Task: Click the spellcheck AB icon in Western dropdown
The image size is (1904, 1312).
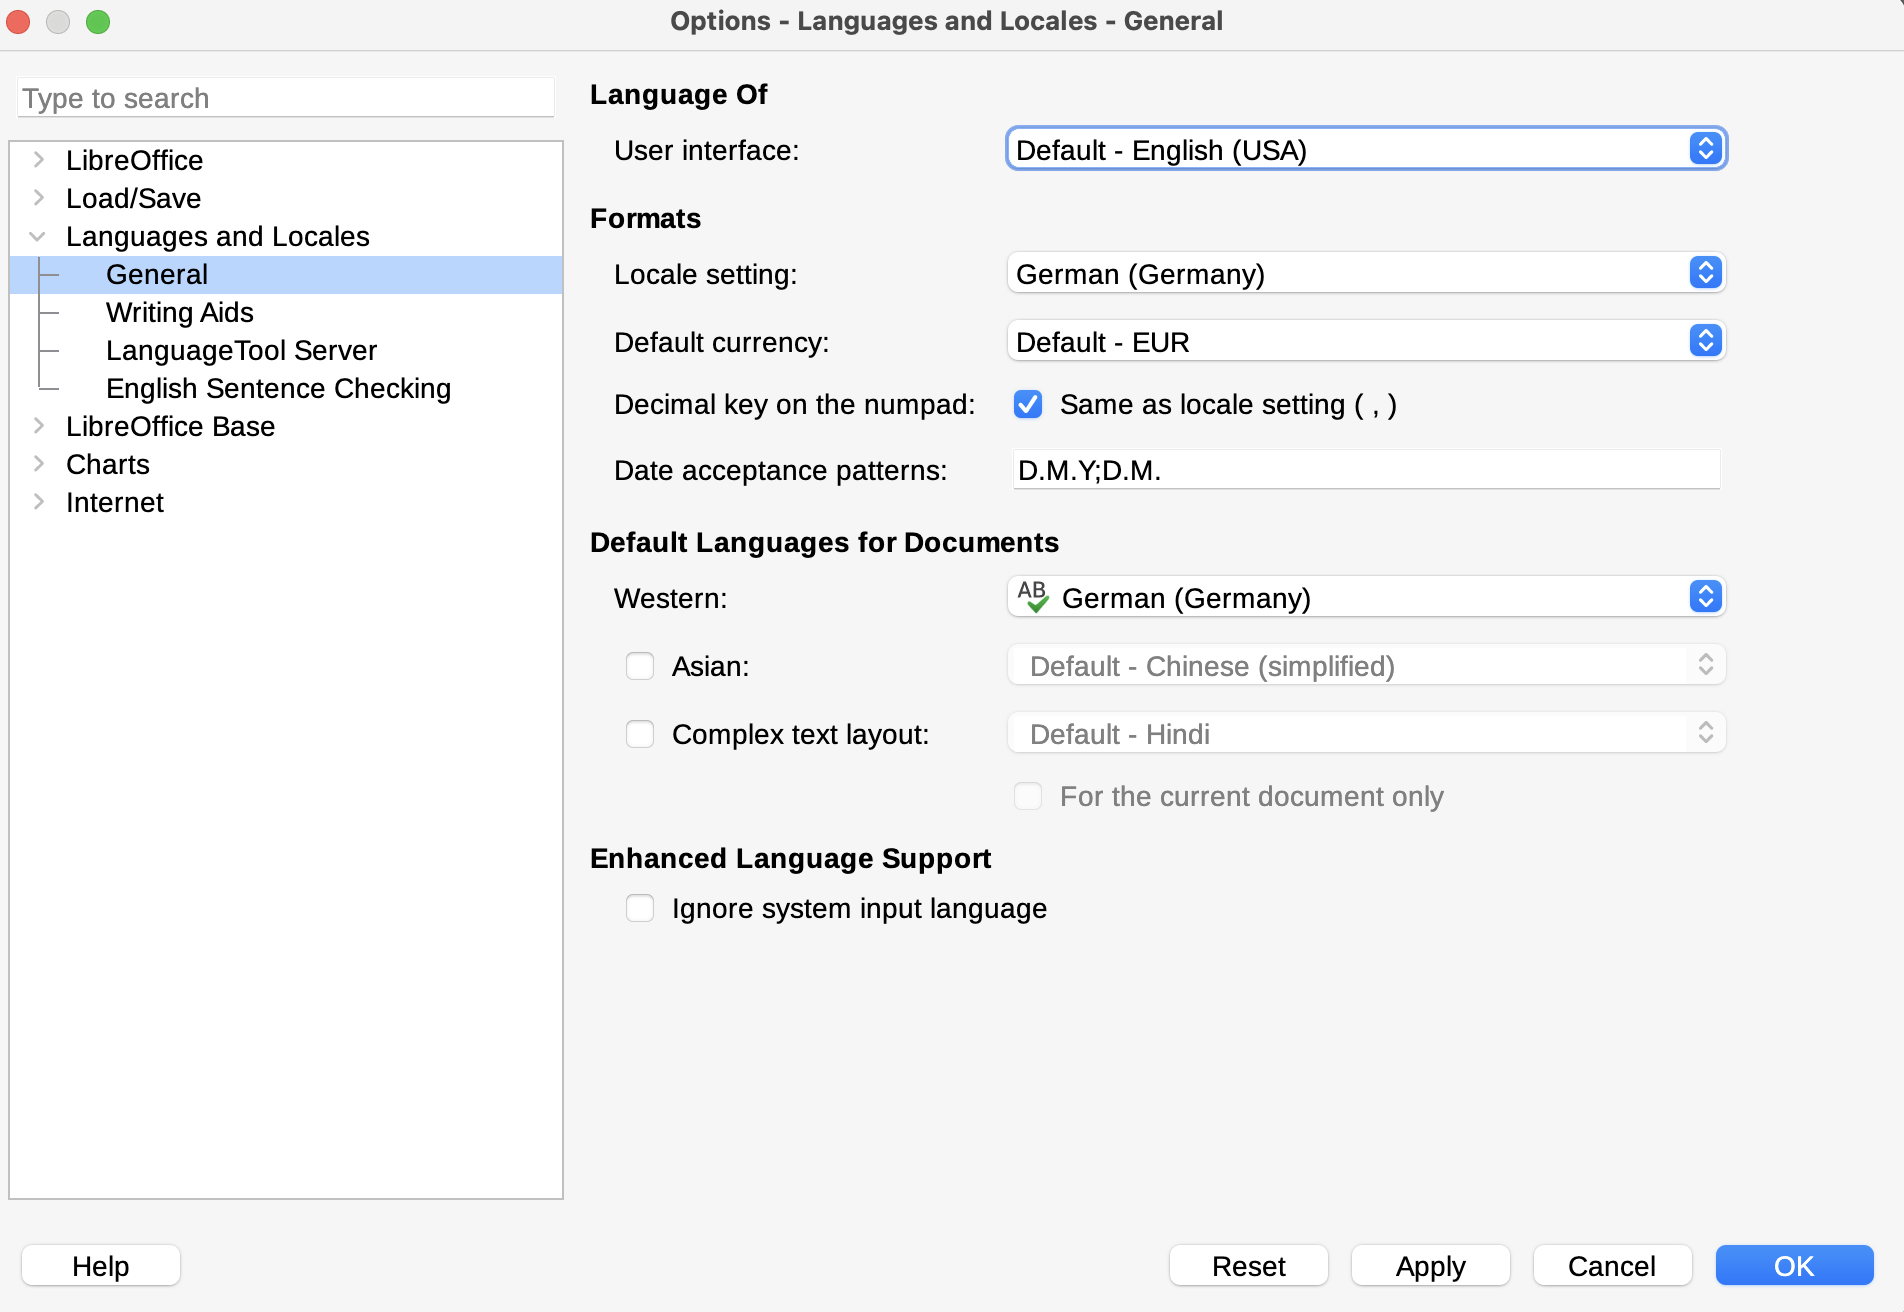Action: (x=1033, y=597)
